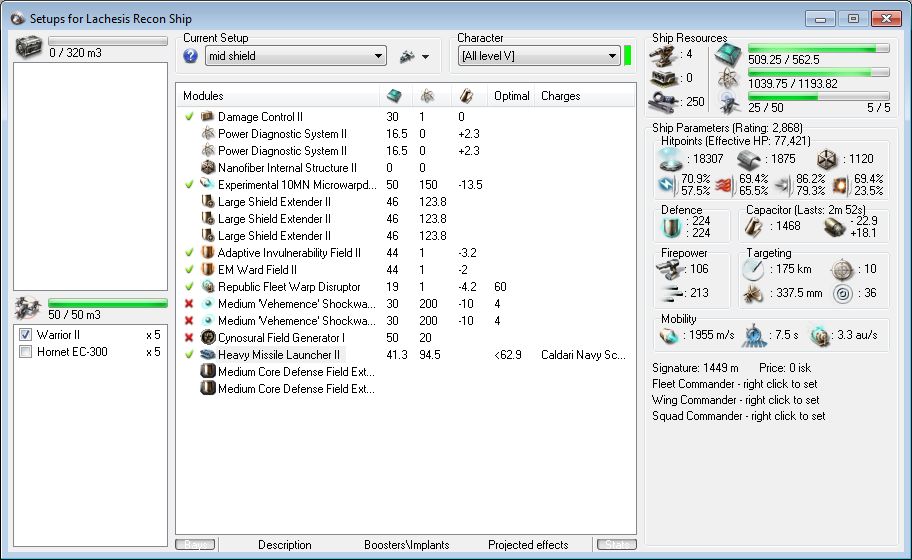
Task: Uncheck the Warrior II drone checkbox
Action: coord(26,334)
